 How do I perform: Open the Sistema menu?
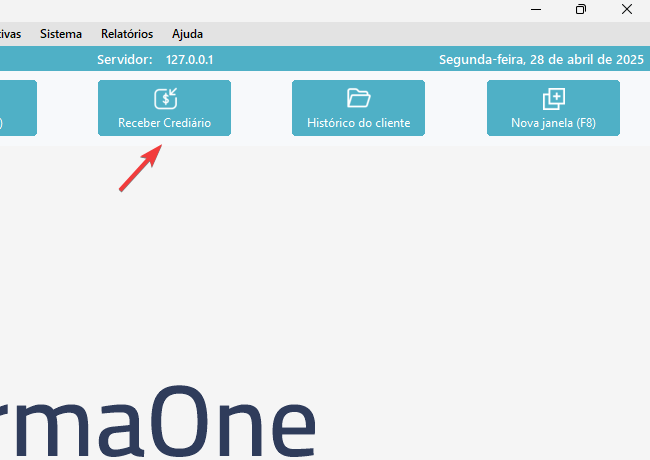pos(61,34)
